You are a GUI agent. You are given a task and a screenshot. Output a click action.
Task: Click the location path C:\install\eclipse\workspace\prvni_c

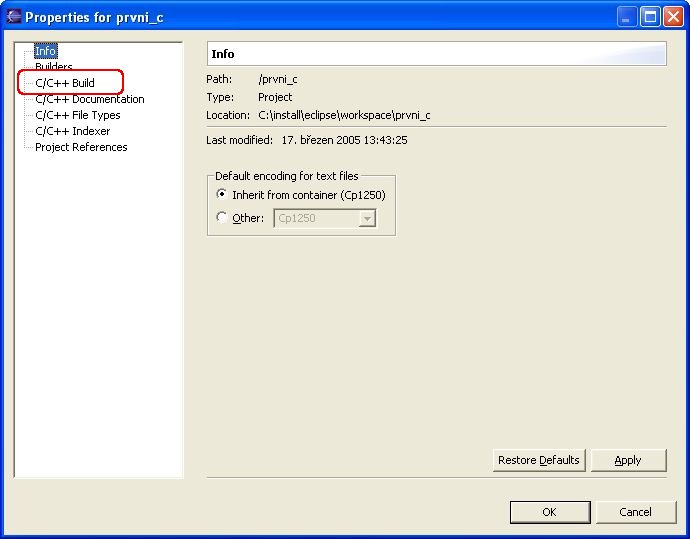(344, 115)
